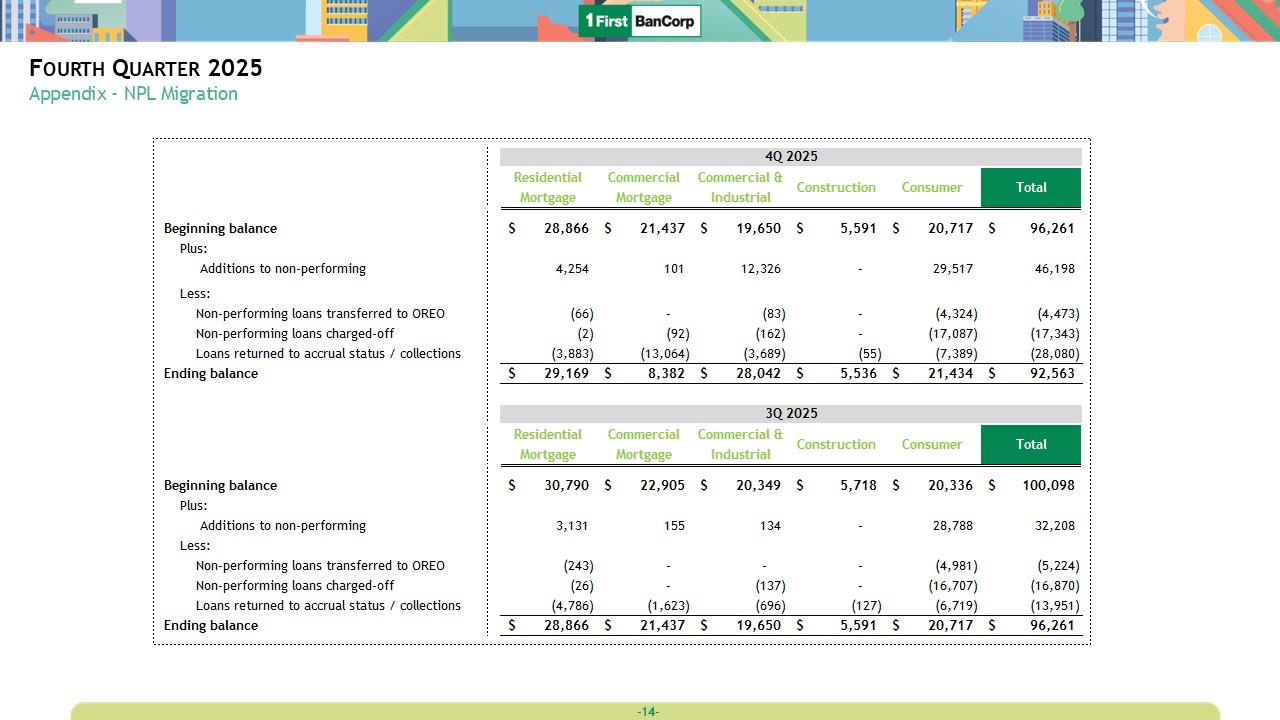The image size is (1280, 720).
Task: Select Residential Mortgage column header in 4Q table
Action: pyautogui.click(x=547, y=188)
